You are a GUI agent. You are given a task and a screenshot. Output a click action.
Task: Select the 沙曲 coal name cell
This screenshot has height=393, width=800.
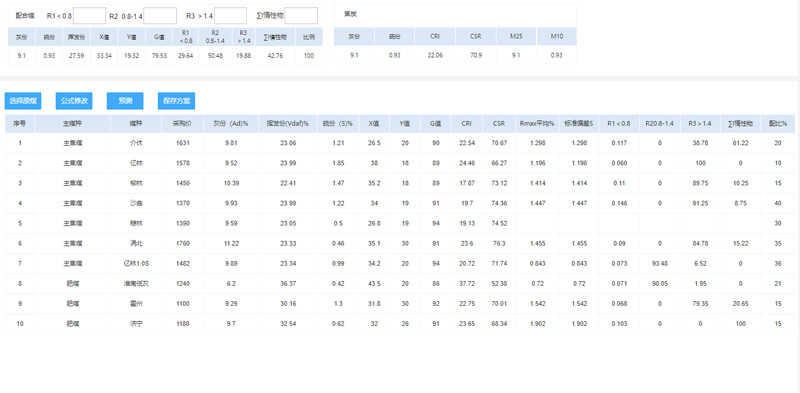[136, 203]
